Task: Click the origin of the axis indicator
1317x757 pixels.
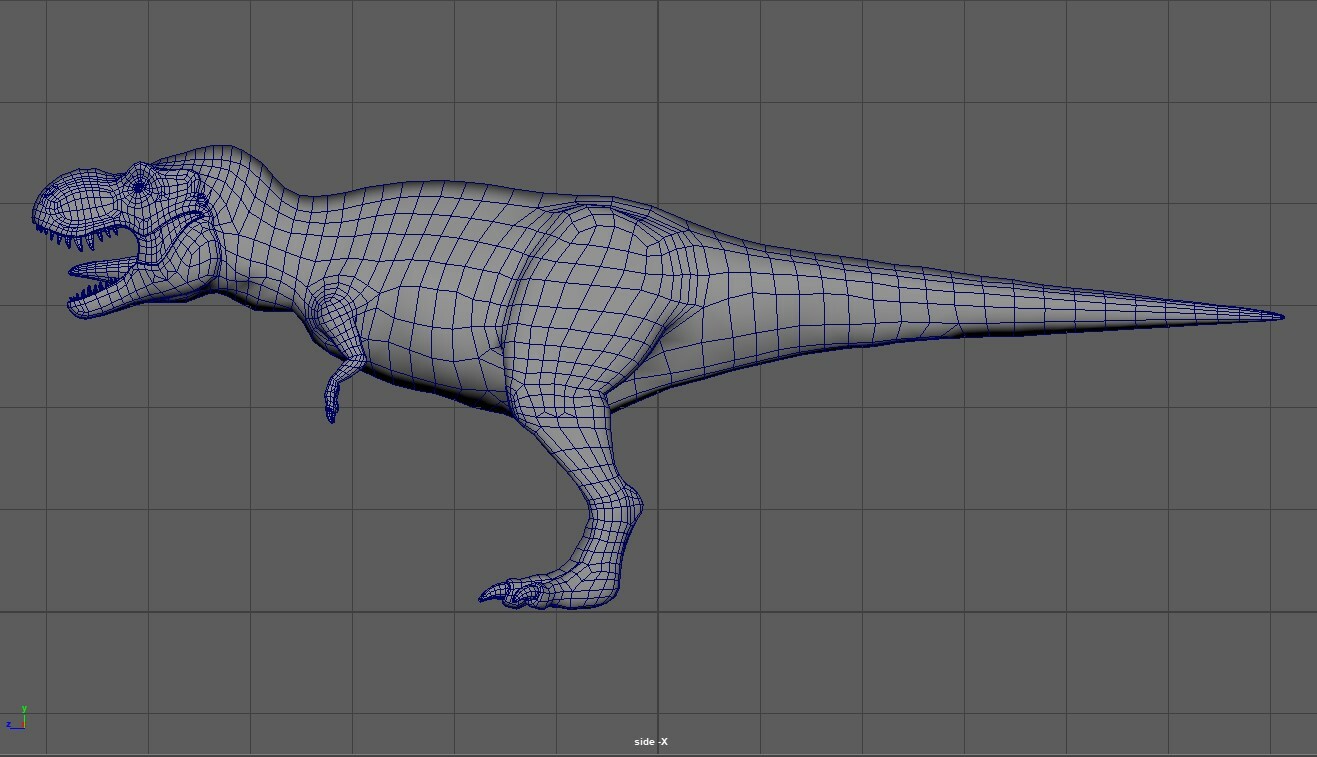Action: coord(25,727)
